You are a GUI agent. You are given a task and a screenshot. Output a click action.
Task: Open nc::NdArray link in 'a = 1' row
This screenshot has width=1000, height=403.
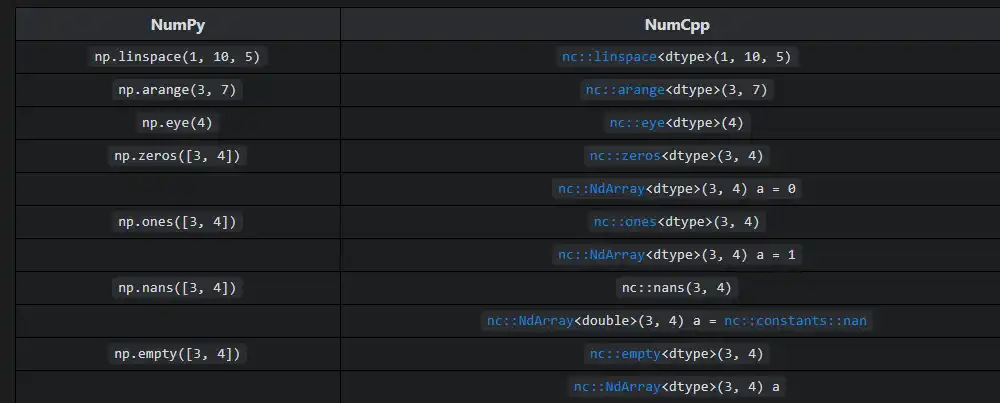601,256
